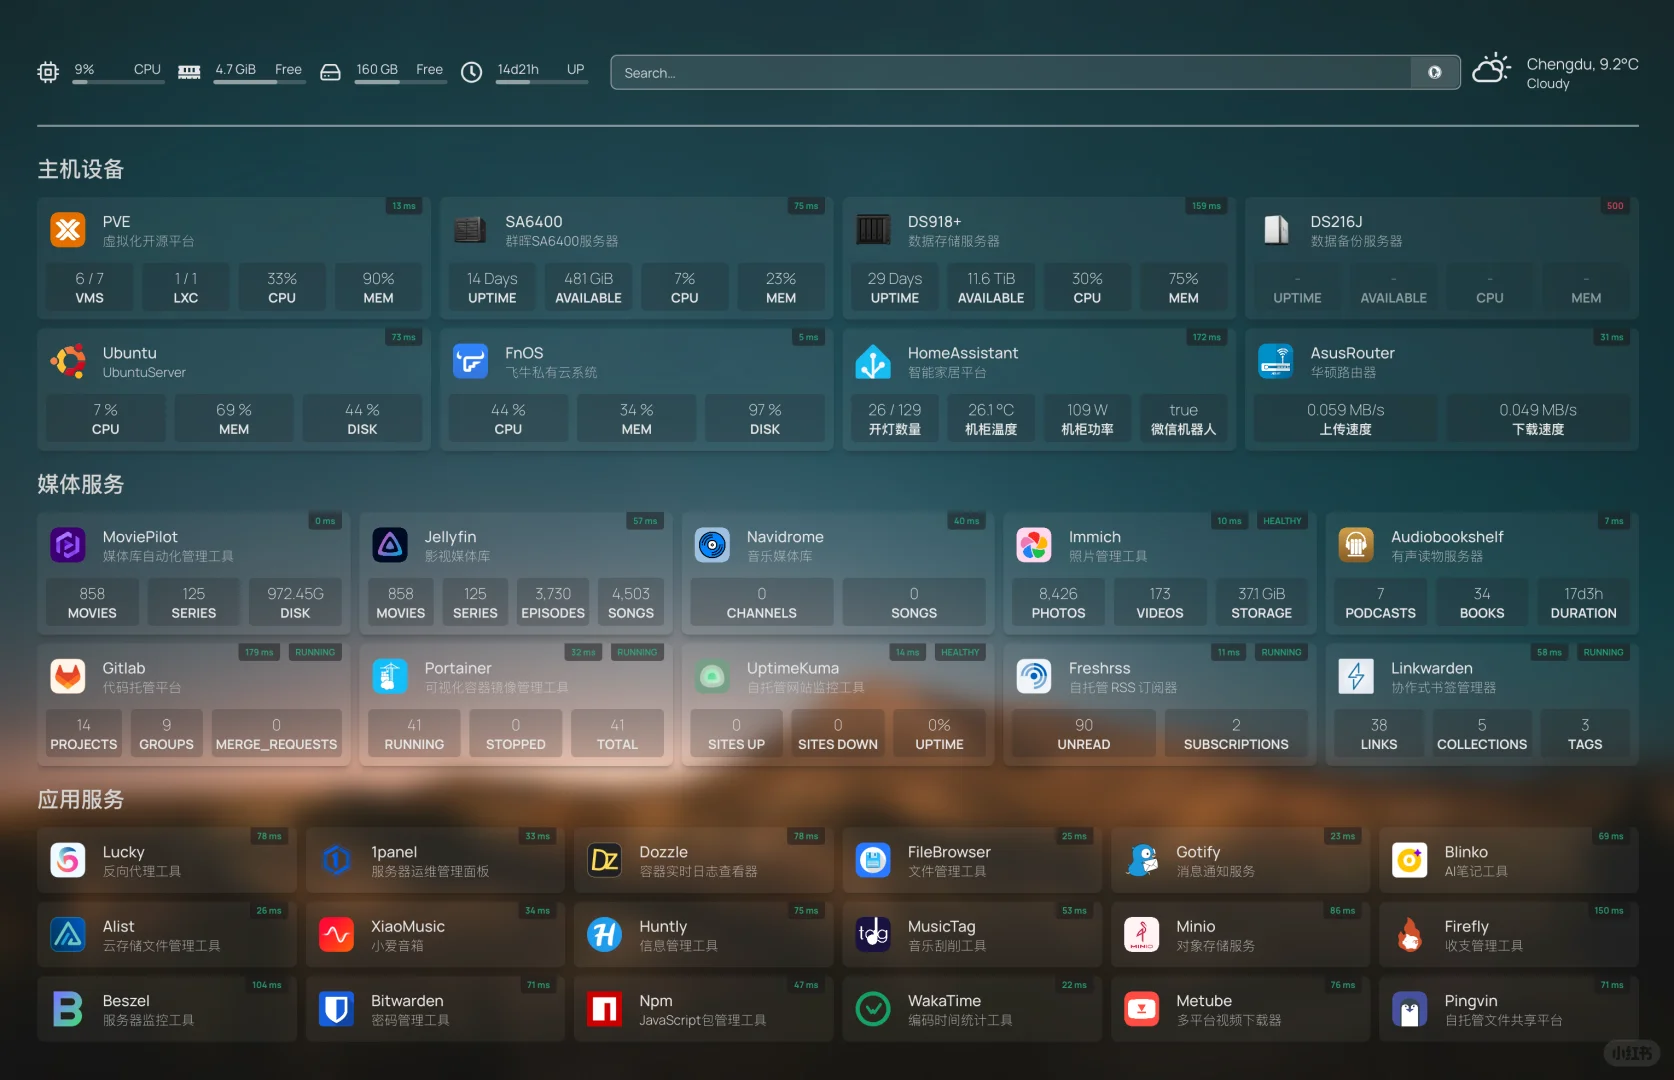Click the Npm icon

coord(605,1009)
